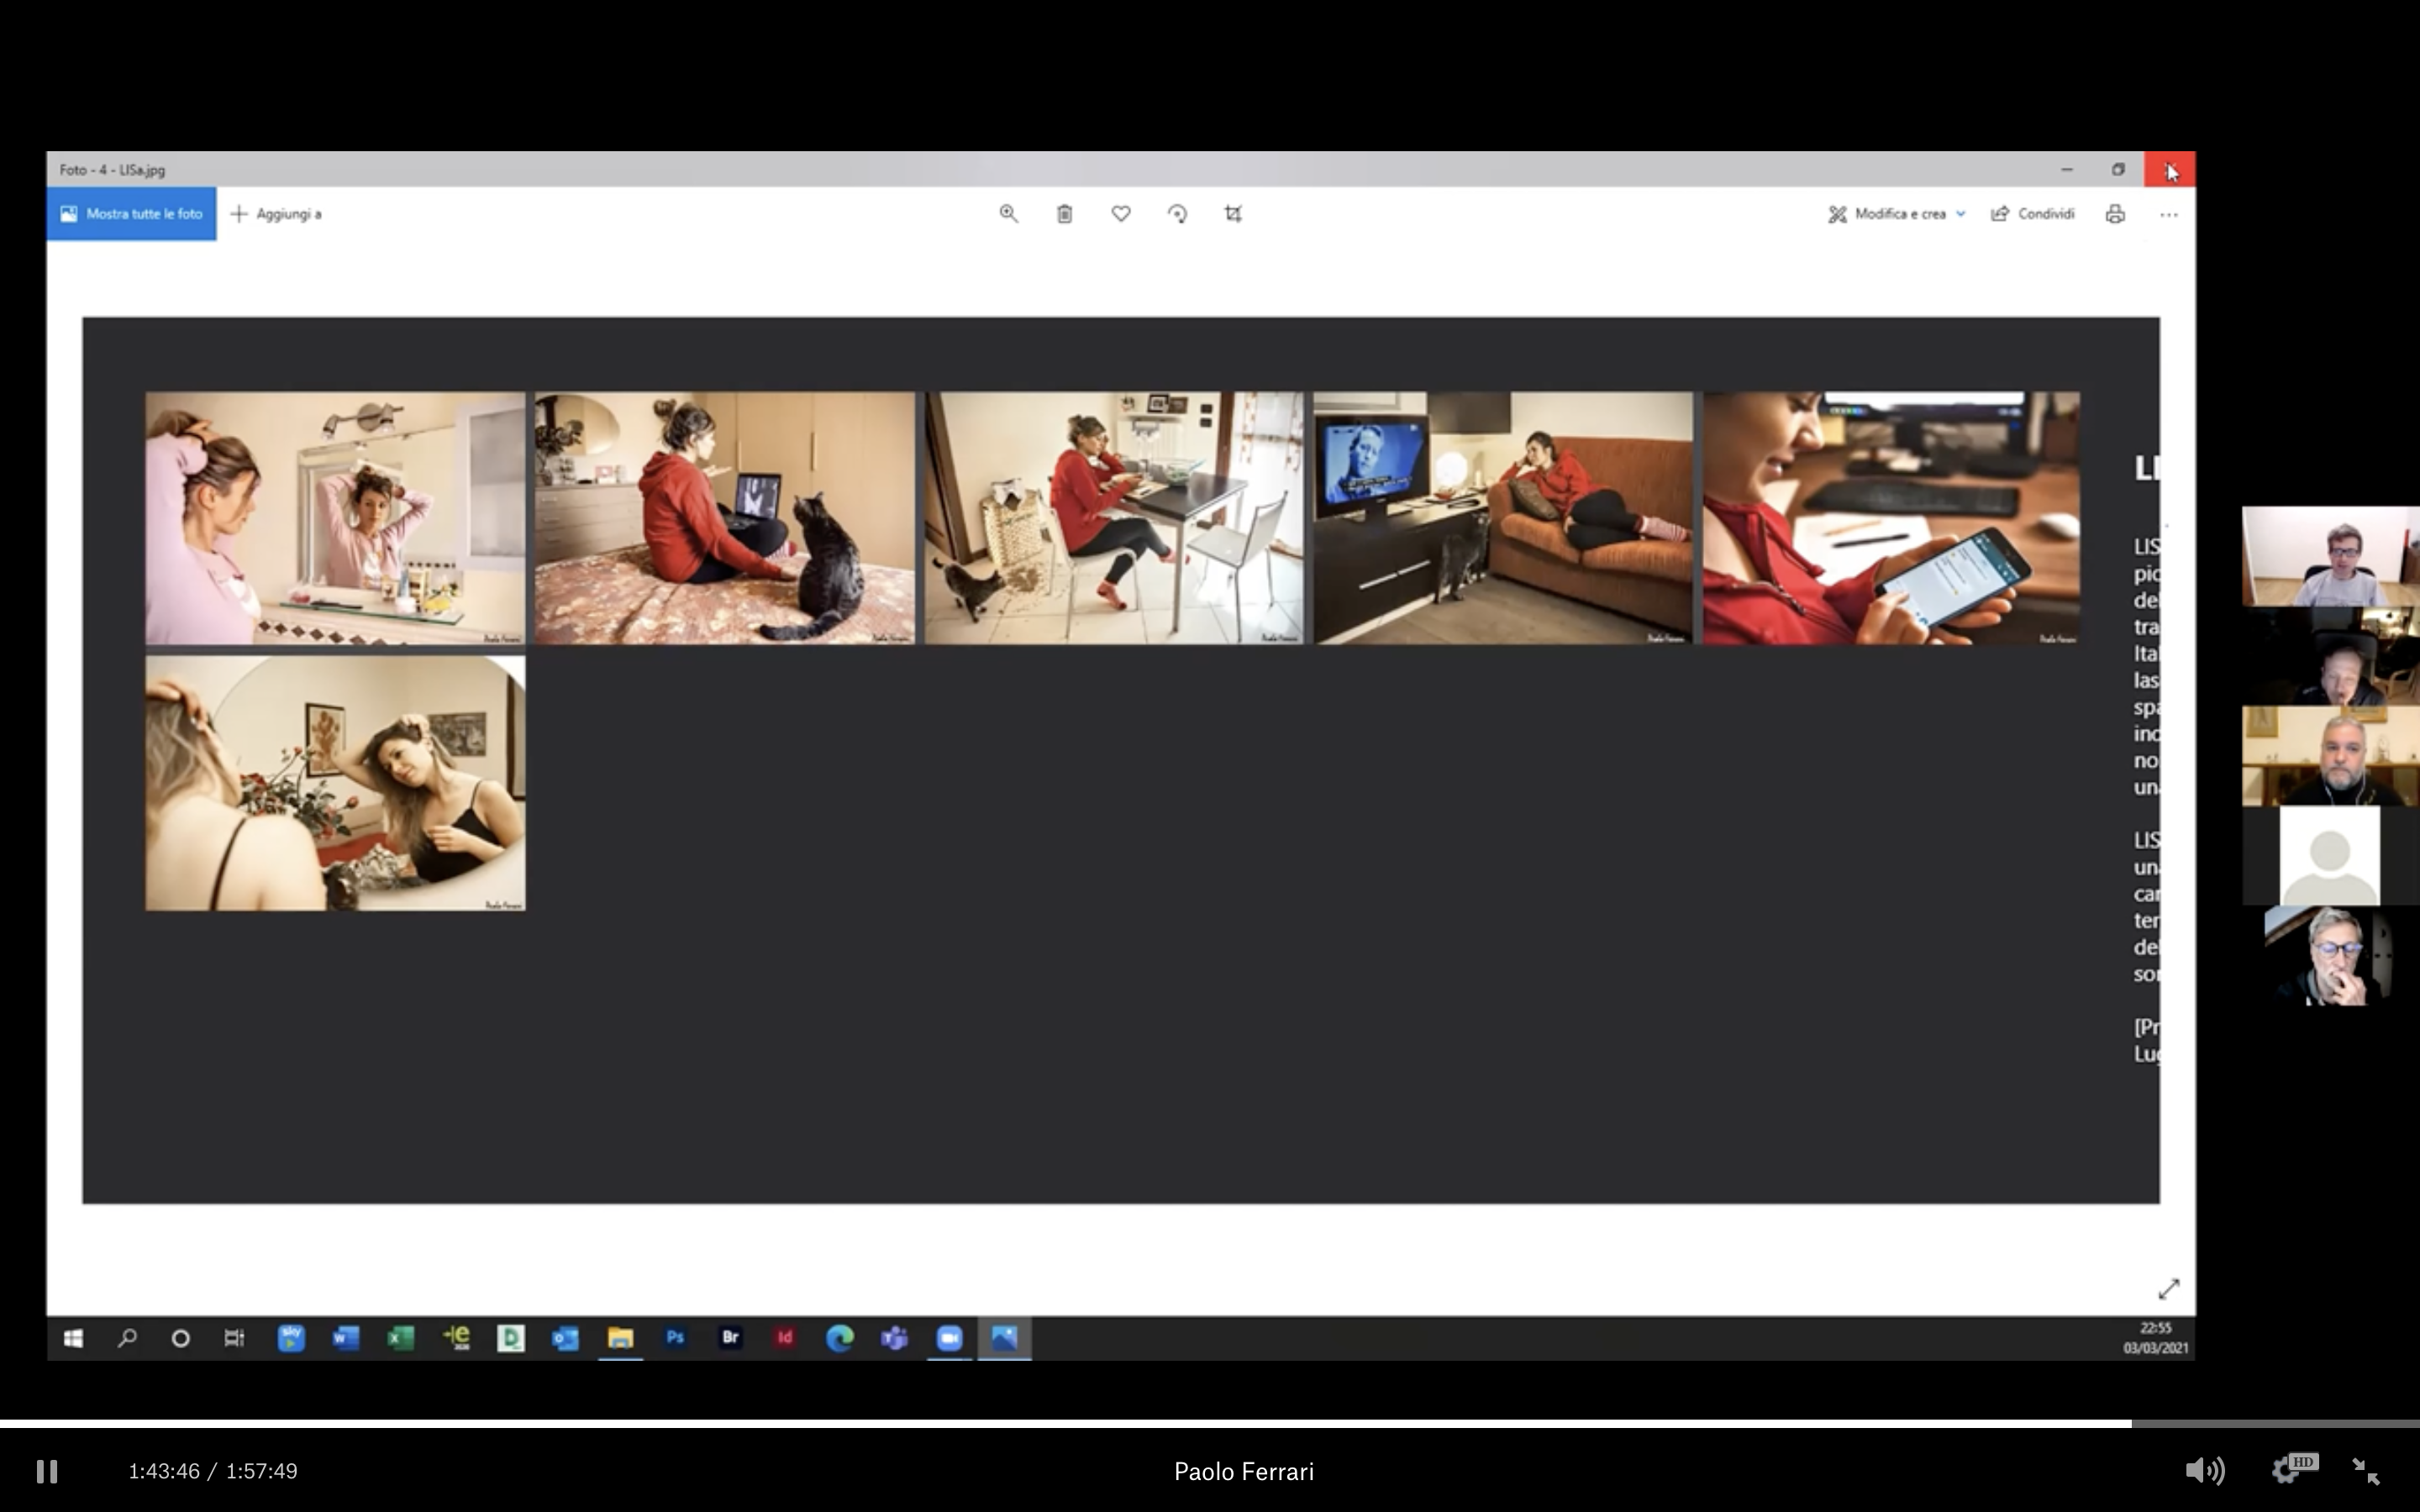The width and height of the screenshot is (2420, 1512).
Task: Open taskbar search magnifier
Action: (127, 1338)
